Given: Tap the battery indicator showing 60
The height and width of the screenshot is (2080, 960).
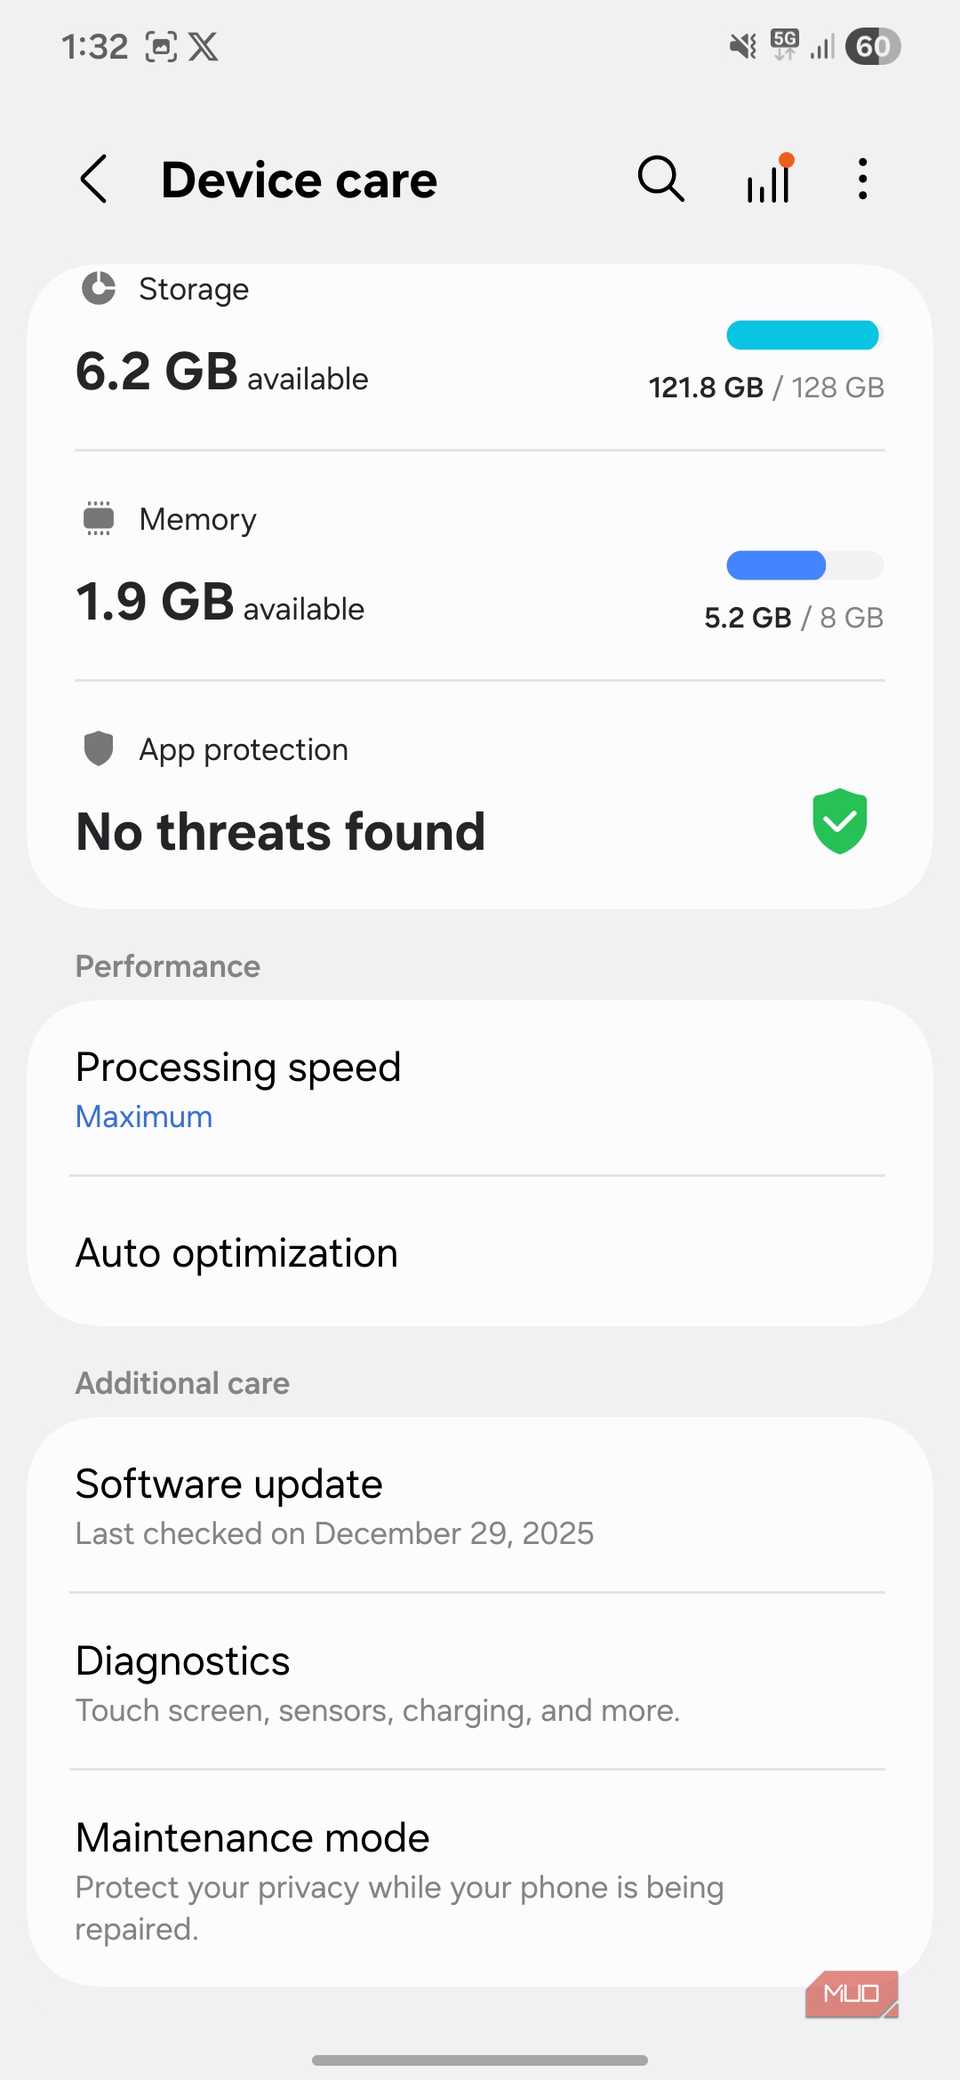Looking at the screenshot, I should pyautogui.click(x=872, y=46).
